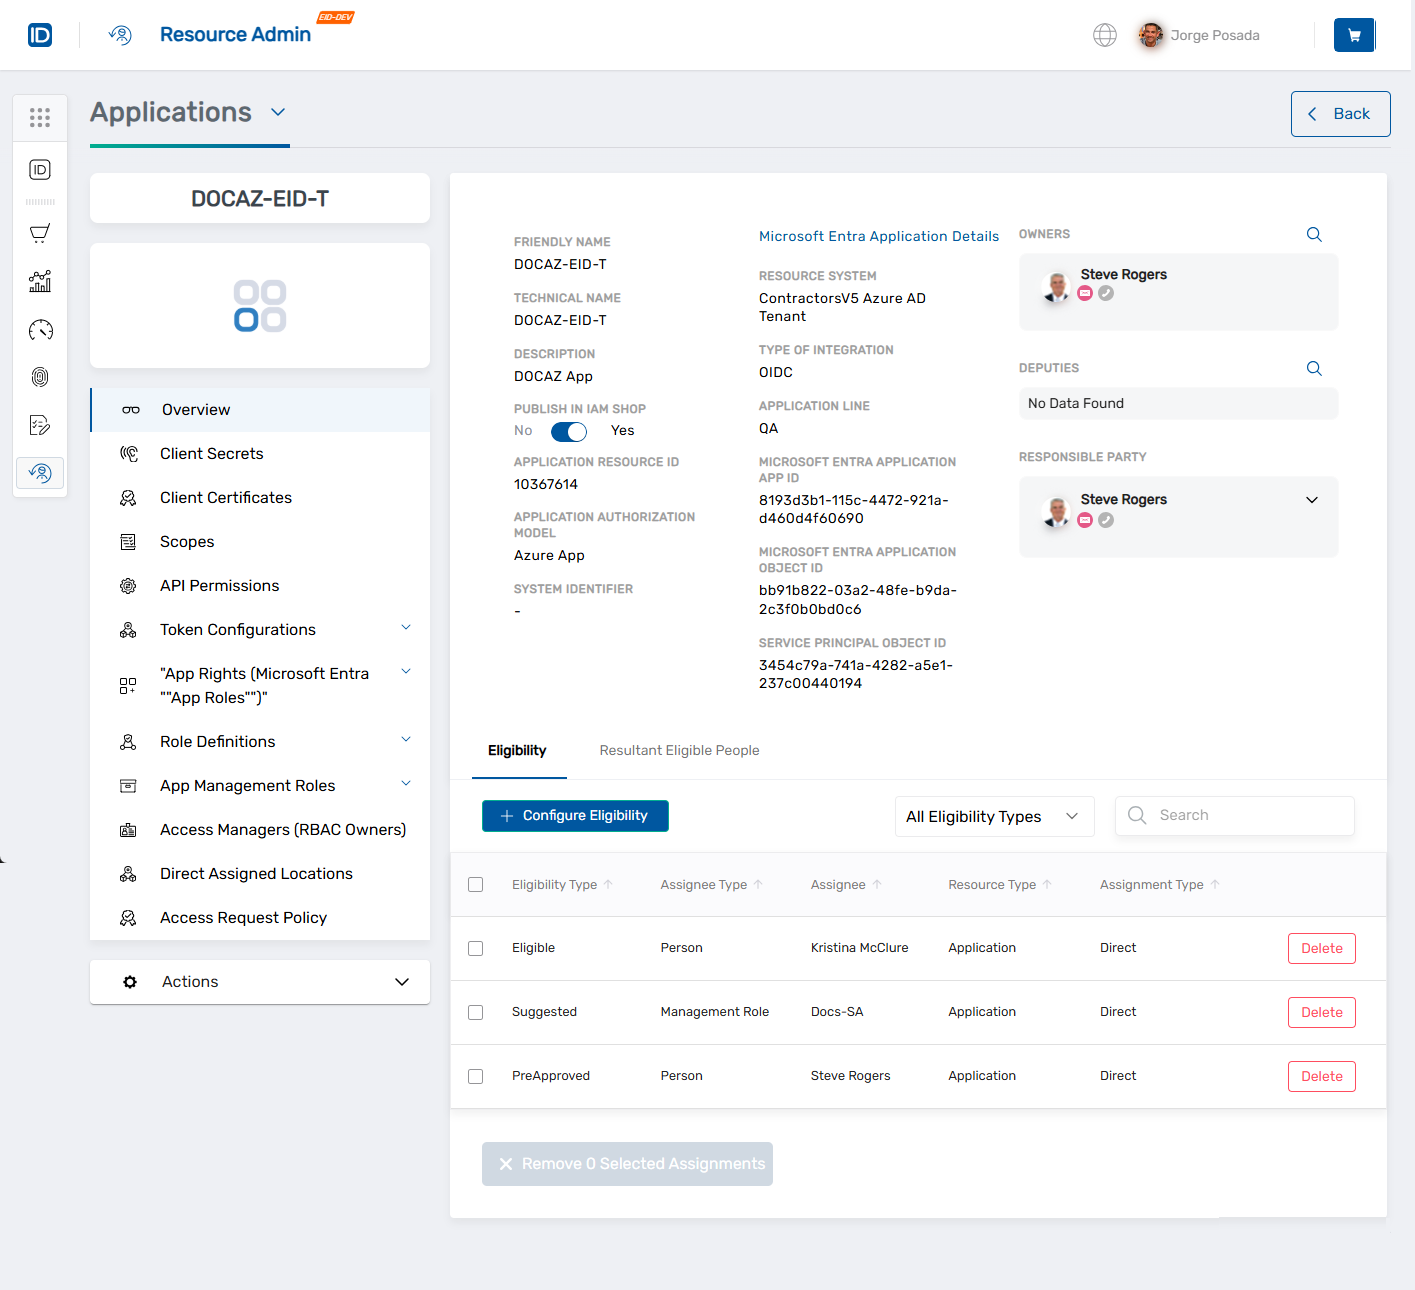Open the apps grid menu in the sidebar
Image resolution: width=1415 pixels, height=1290 pixels.
coord(40,117)
